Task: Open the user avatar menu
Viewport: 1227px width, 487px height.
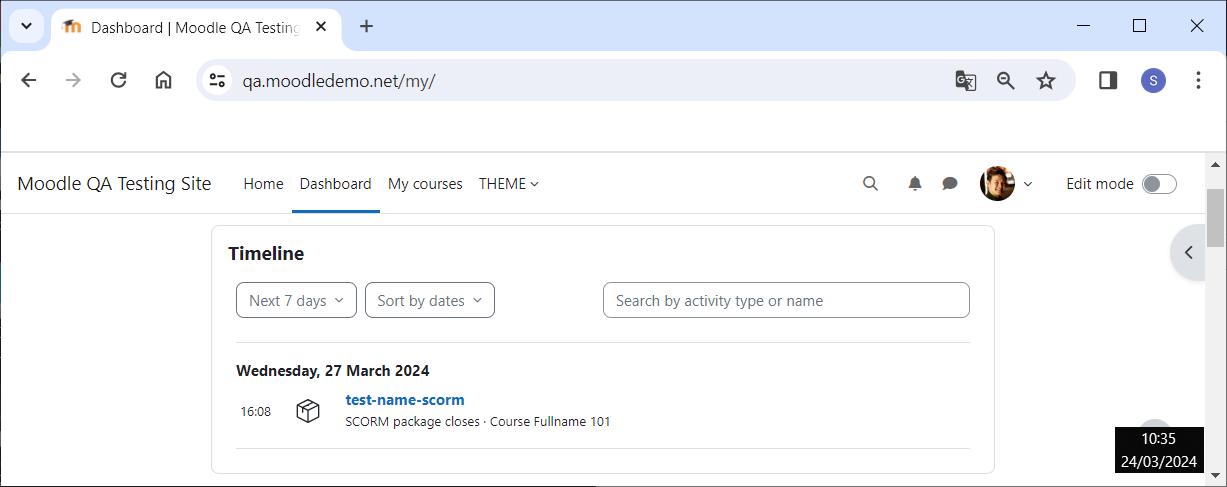Action: click(x=1006, y=184)
